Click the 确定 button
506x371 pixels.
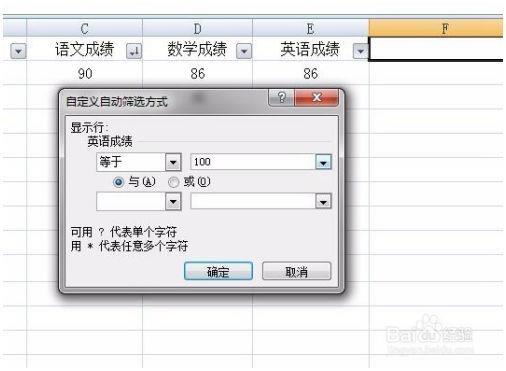218,271
